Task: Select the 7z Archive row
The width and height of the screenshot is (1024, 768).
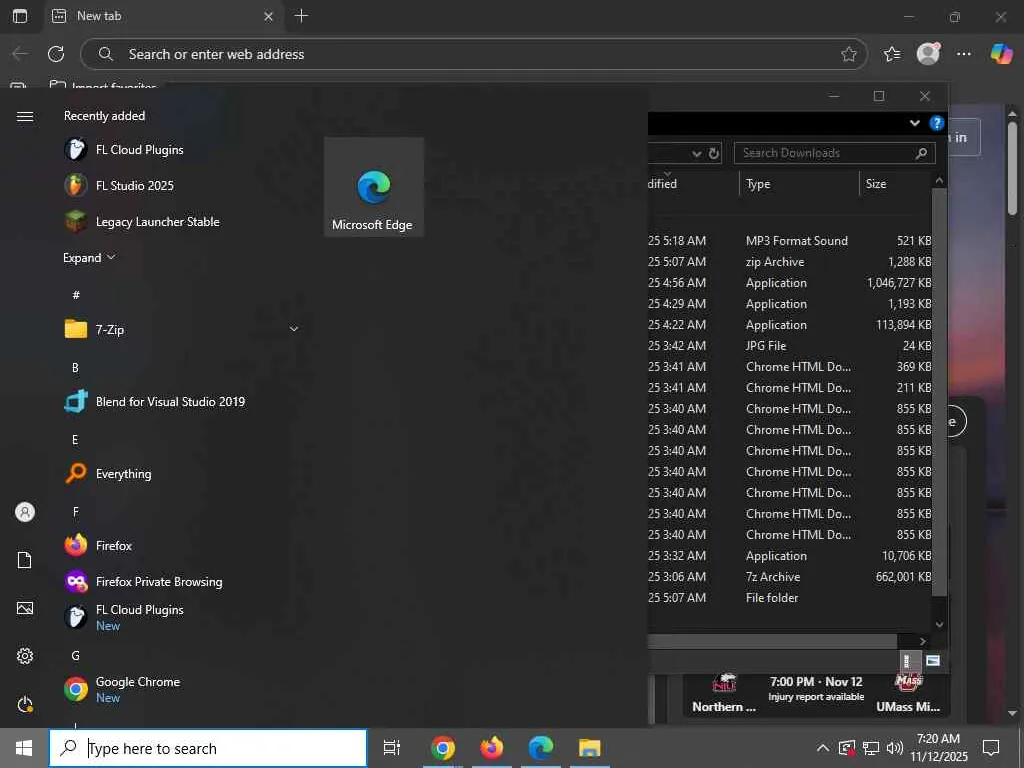Action: coord(790,577)
